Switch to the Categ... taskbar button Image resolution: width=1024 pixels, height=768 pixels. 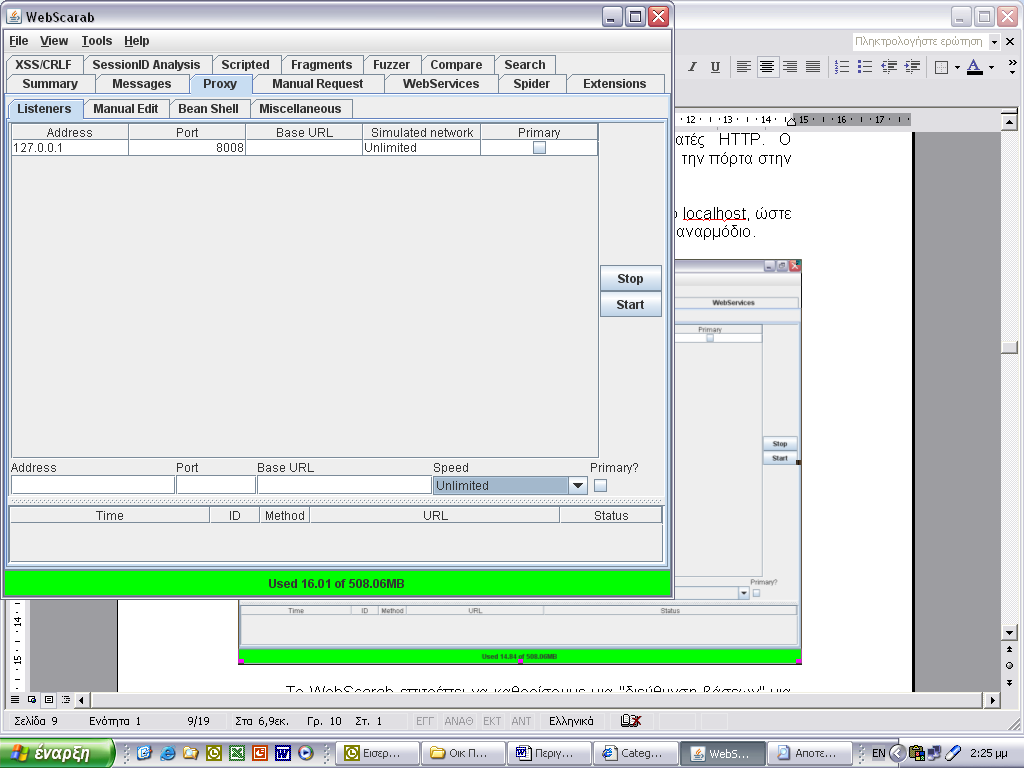coord(634,753)
